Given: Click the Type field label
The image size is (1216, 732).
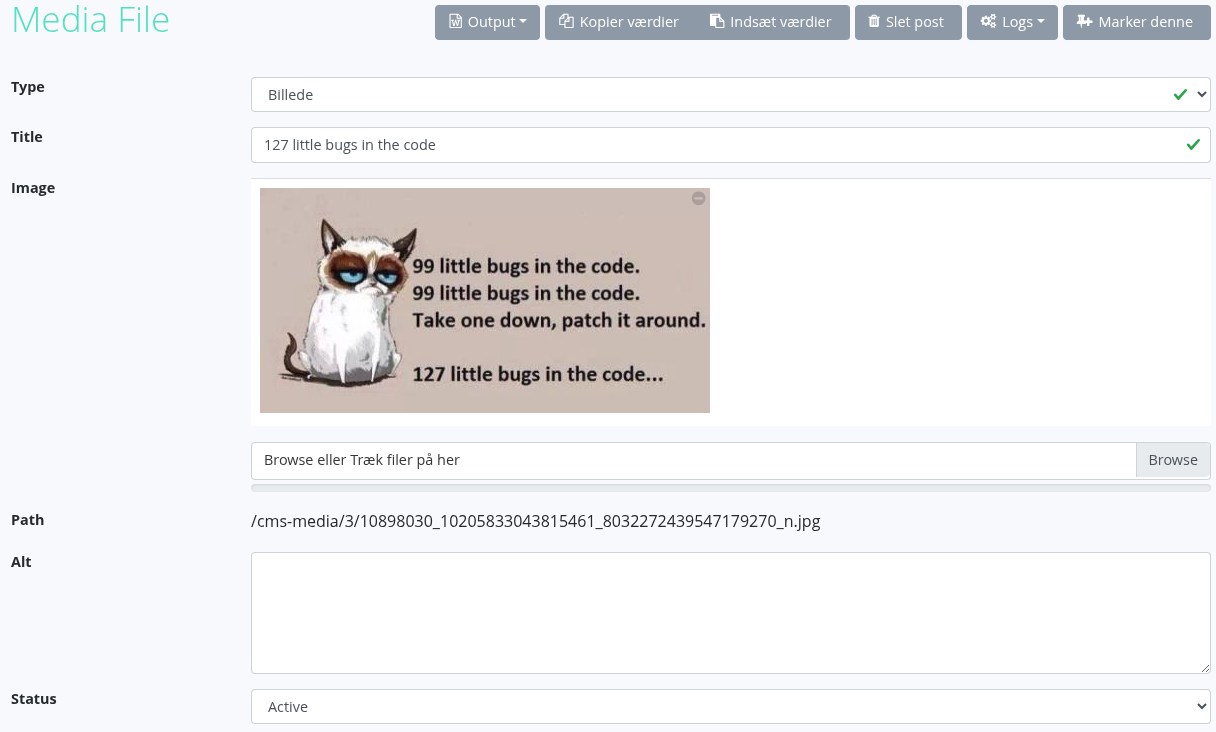Looking at the screenshot, I should 28,87.
